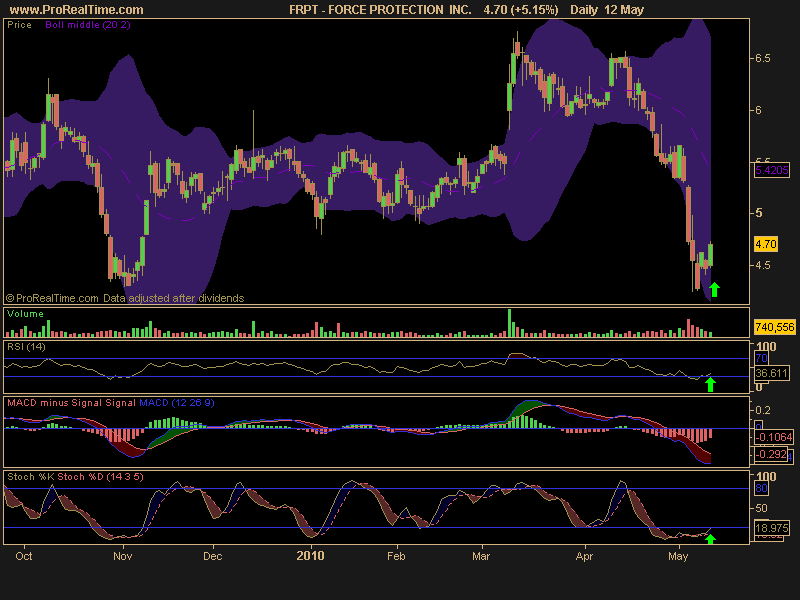Click the 4.5 price axis label

point(762,265)
